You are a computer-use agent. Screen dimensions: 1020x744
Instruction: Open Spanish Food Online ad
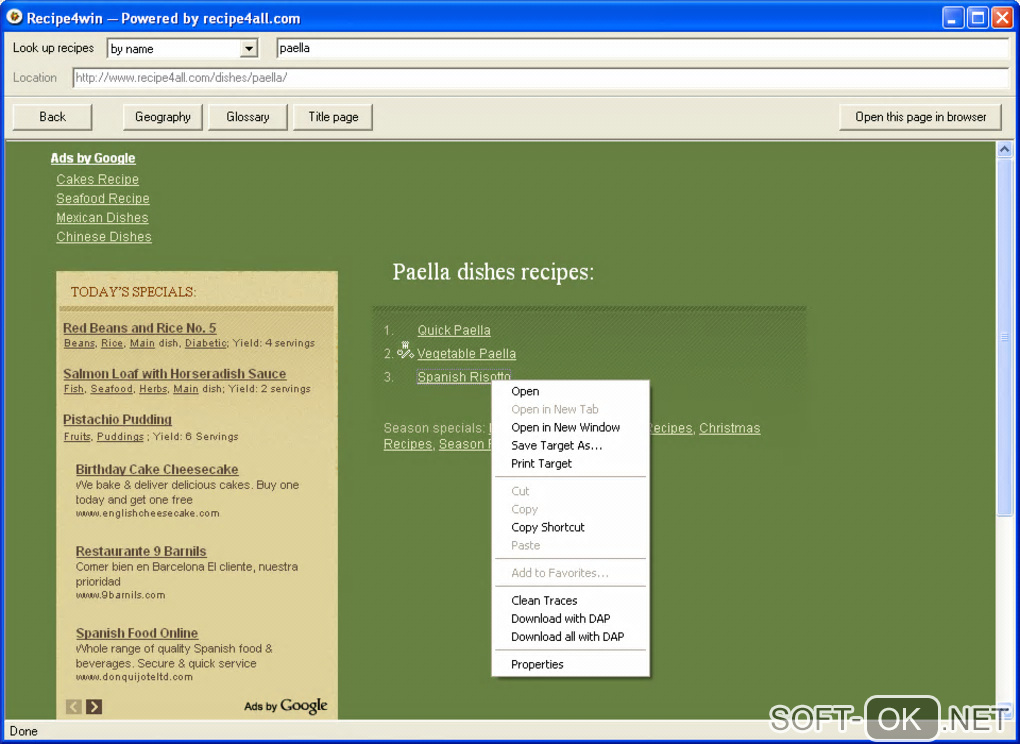click(x=137, y=633)
